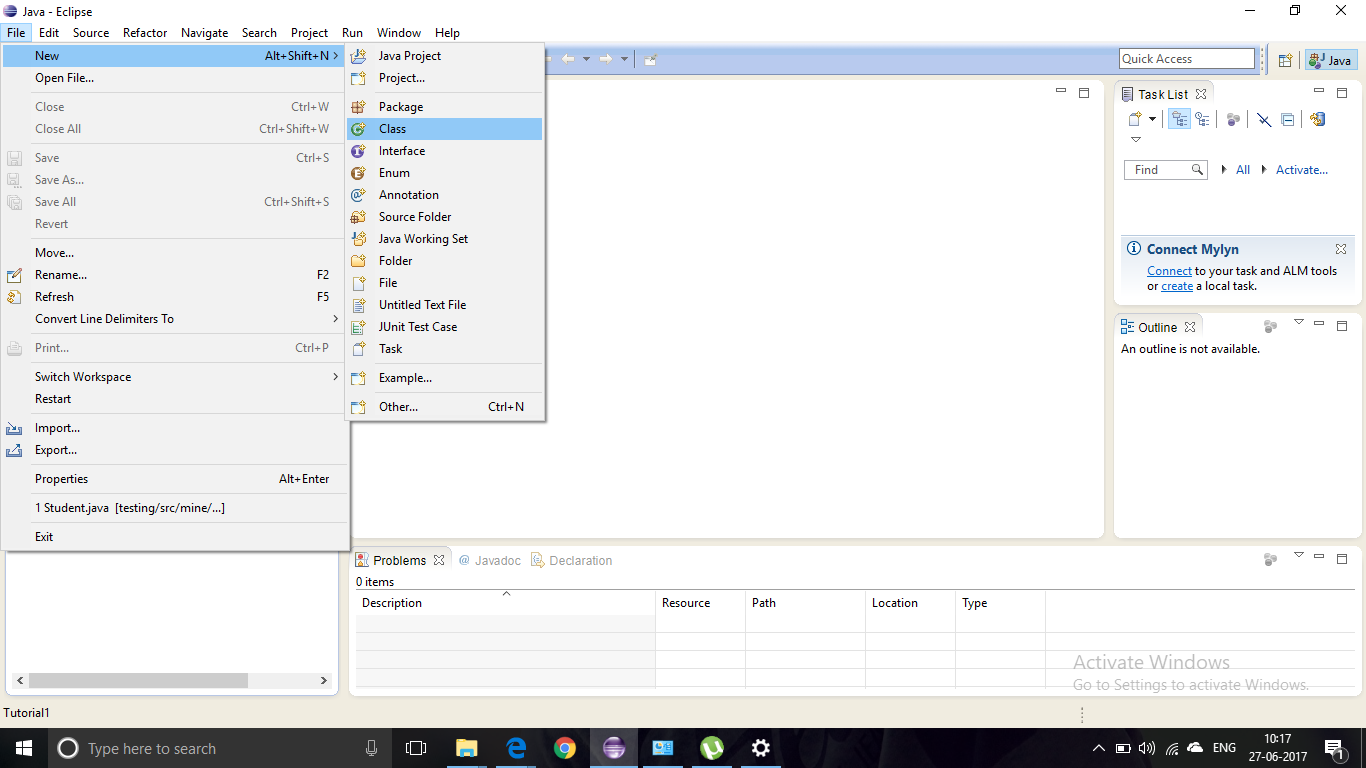The height and width of the screenshot is (768, 1366).
Task: Close the Task List tab
Action: click(x=1201, y=94)
